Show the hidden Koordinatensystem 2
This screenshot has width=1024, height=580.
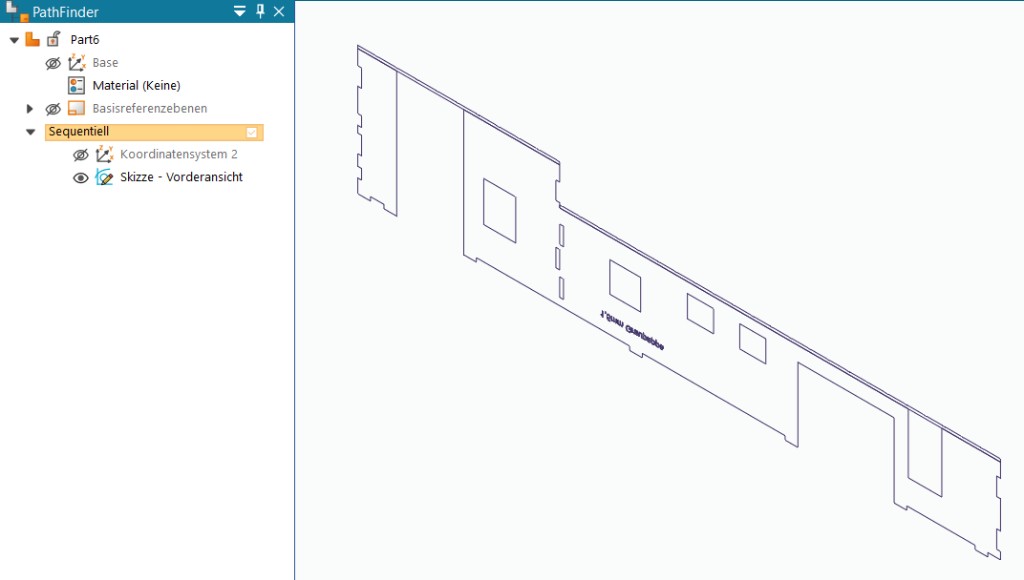point(80,155)
